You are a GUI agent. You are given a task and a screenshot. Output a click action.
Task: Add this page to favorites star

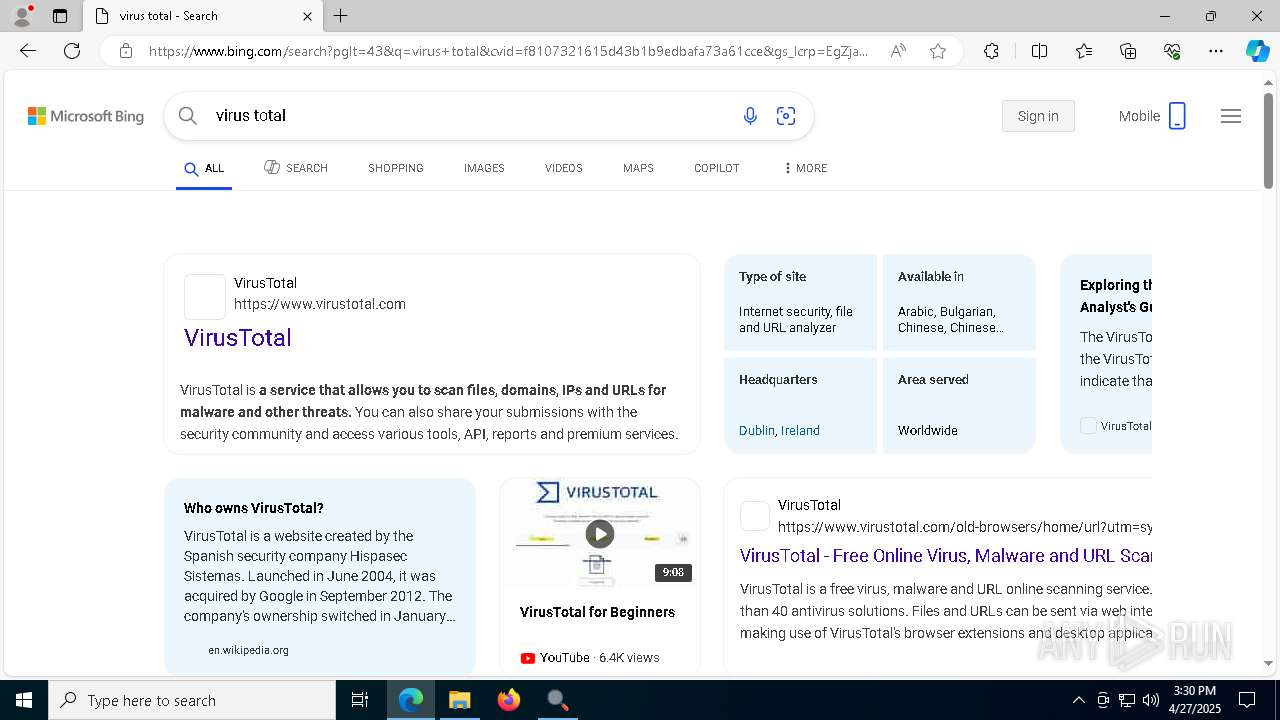click(938, 51)
